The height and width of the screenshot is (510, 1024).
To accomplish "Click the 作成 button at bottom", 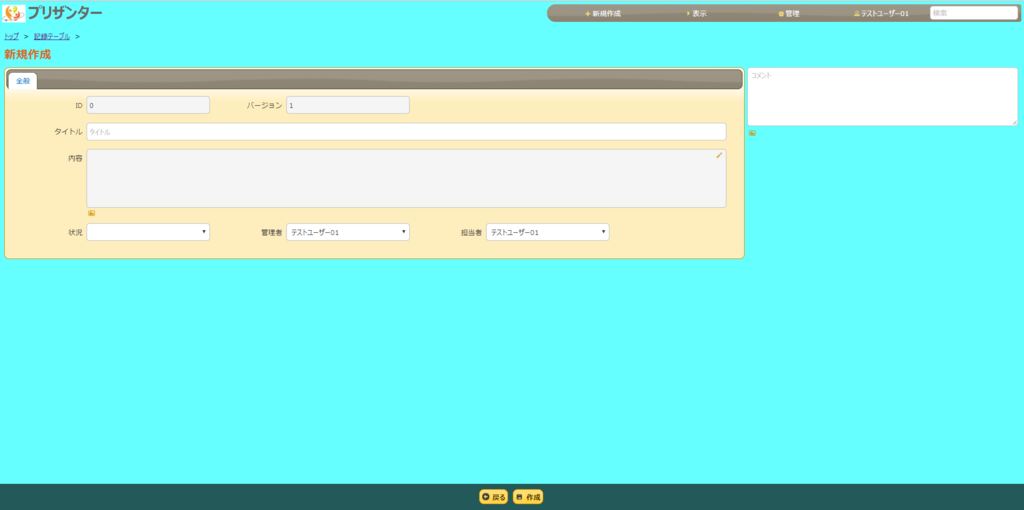I will point(528,497).
